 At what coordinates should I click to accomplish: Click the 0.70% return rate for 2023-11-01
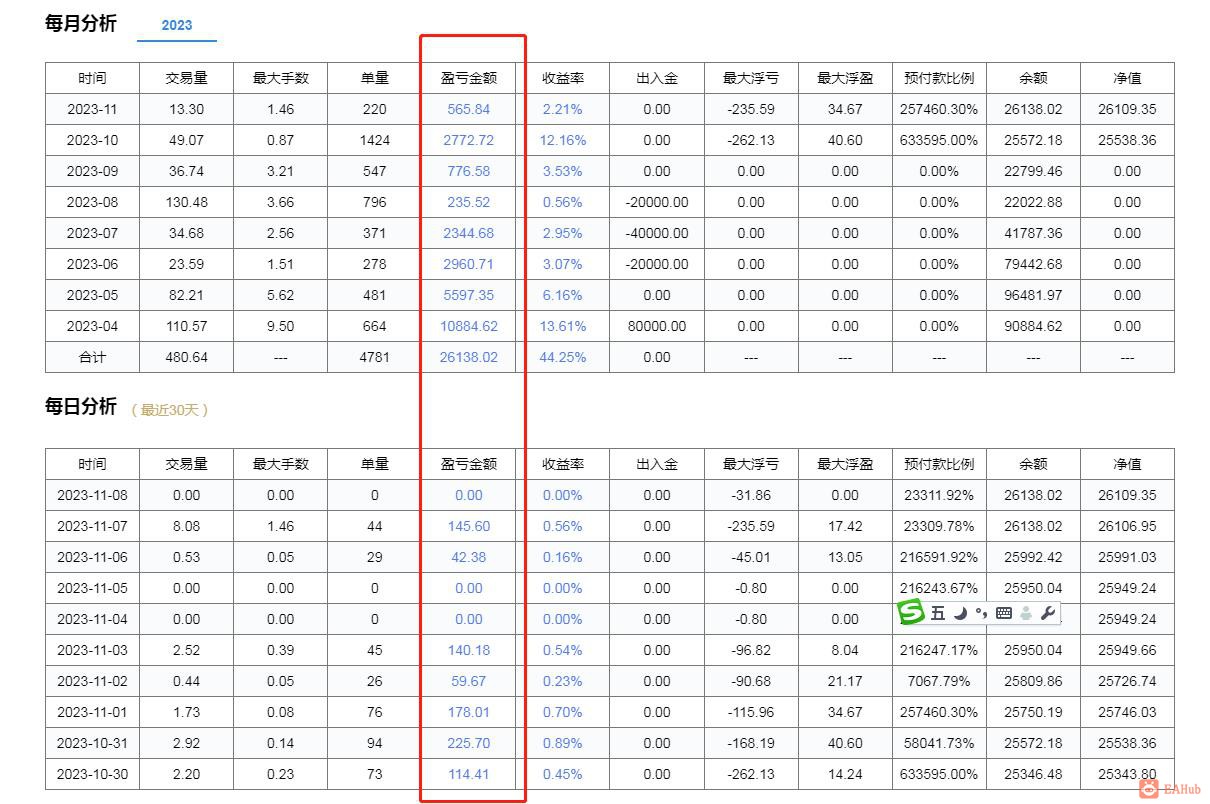tap(563, 712)
